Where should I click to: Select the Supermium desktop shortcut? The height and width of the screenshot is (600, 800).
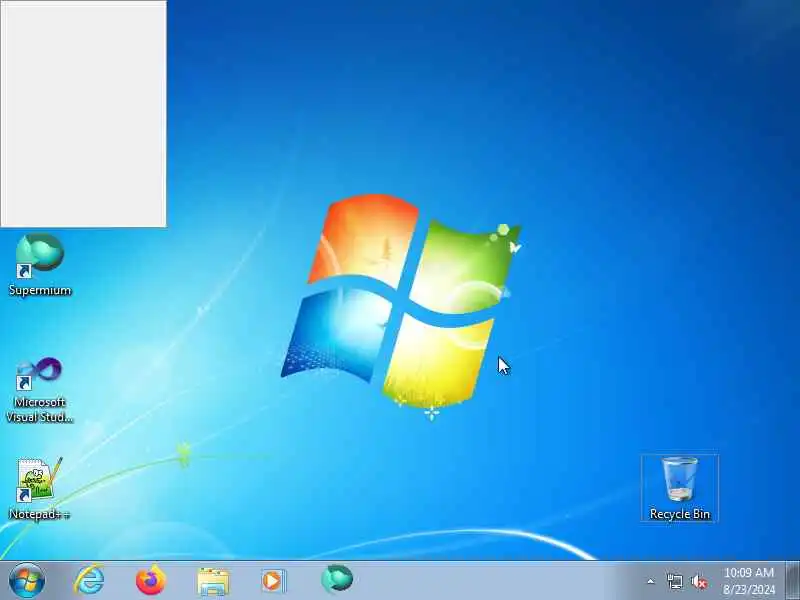40,264
